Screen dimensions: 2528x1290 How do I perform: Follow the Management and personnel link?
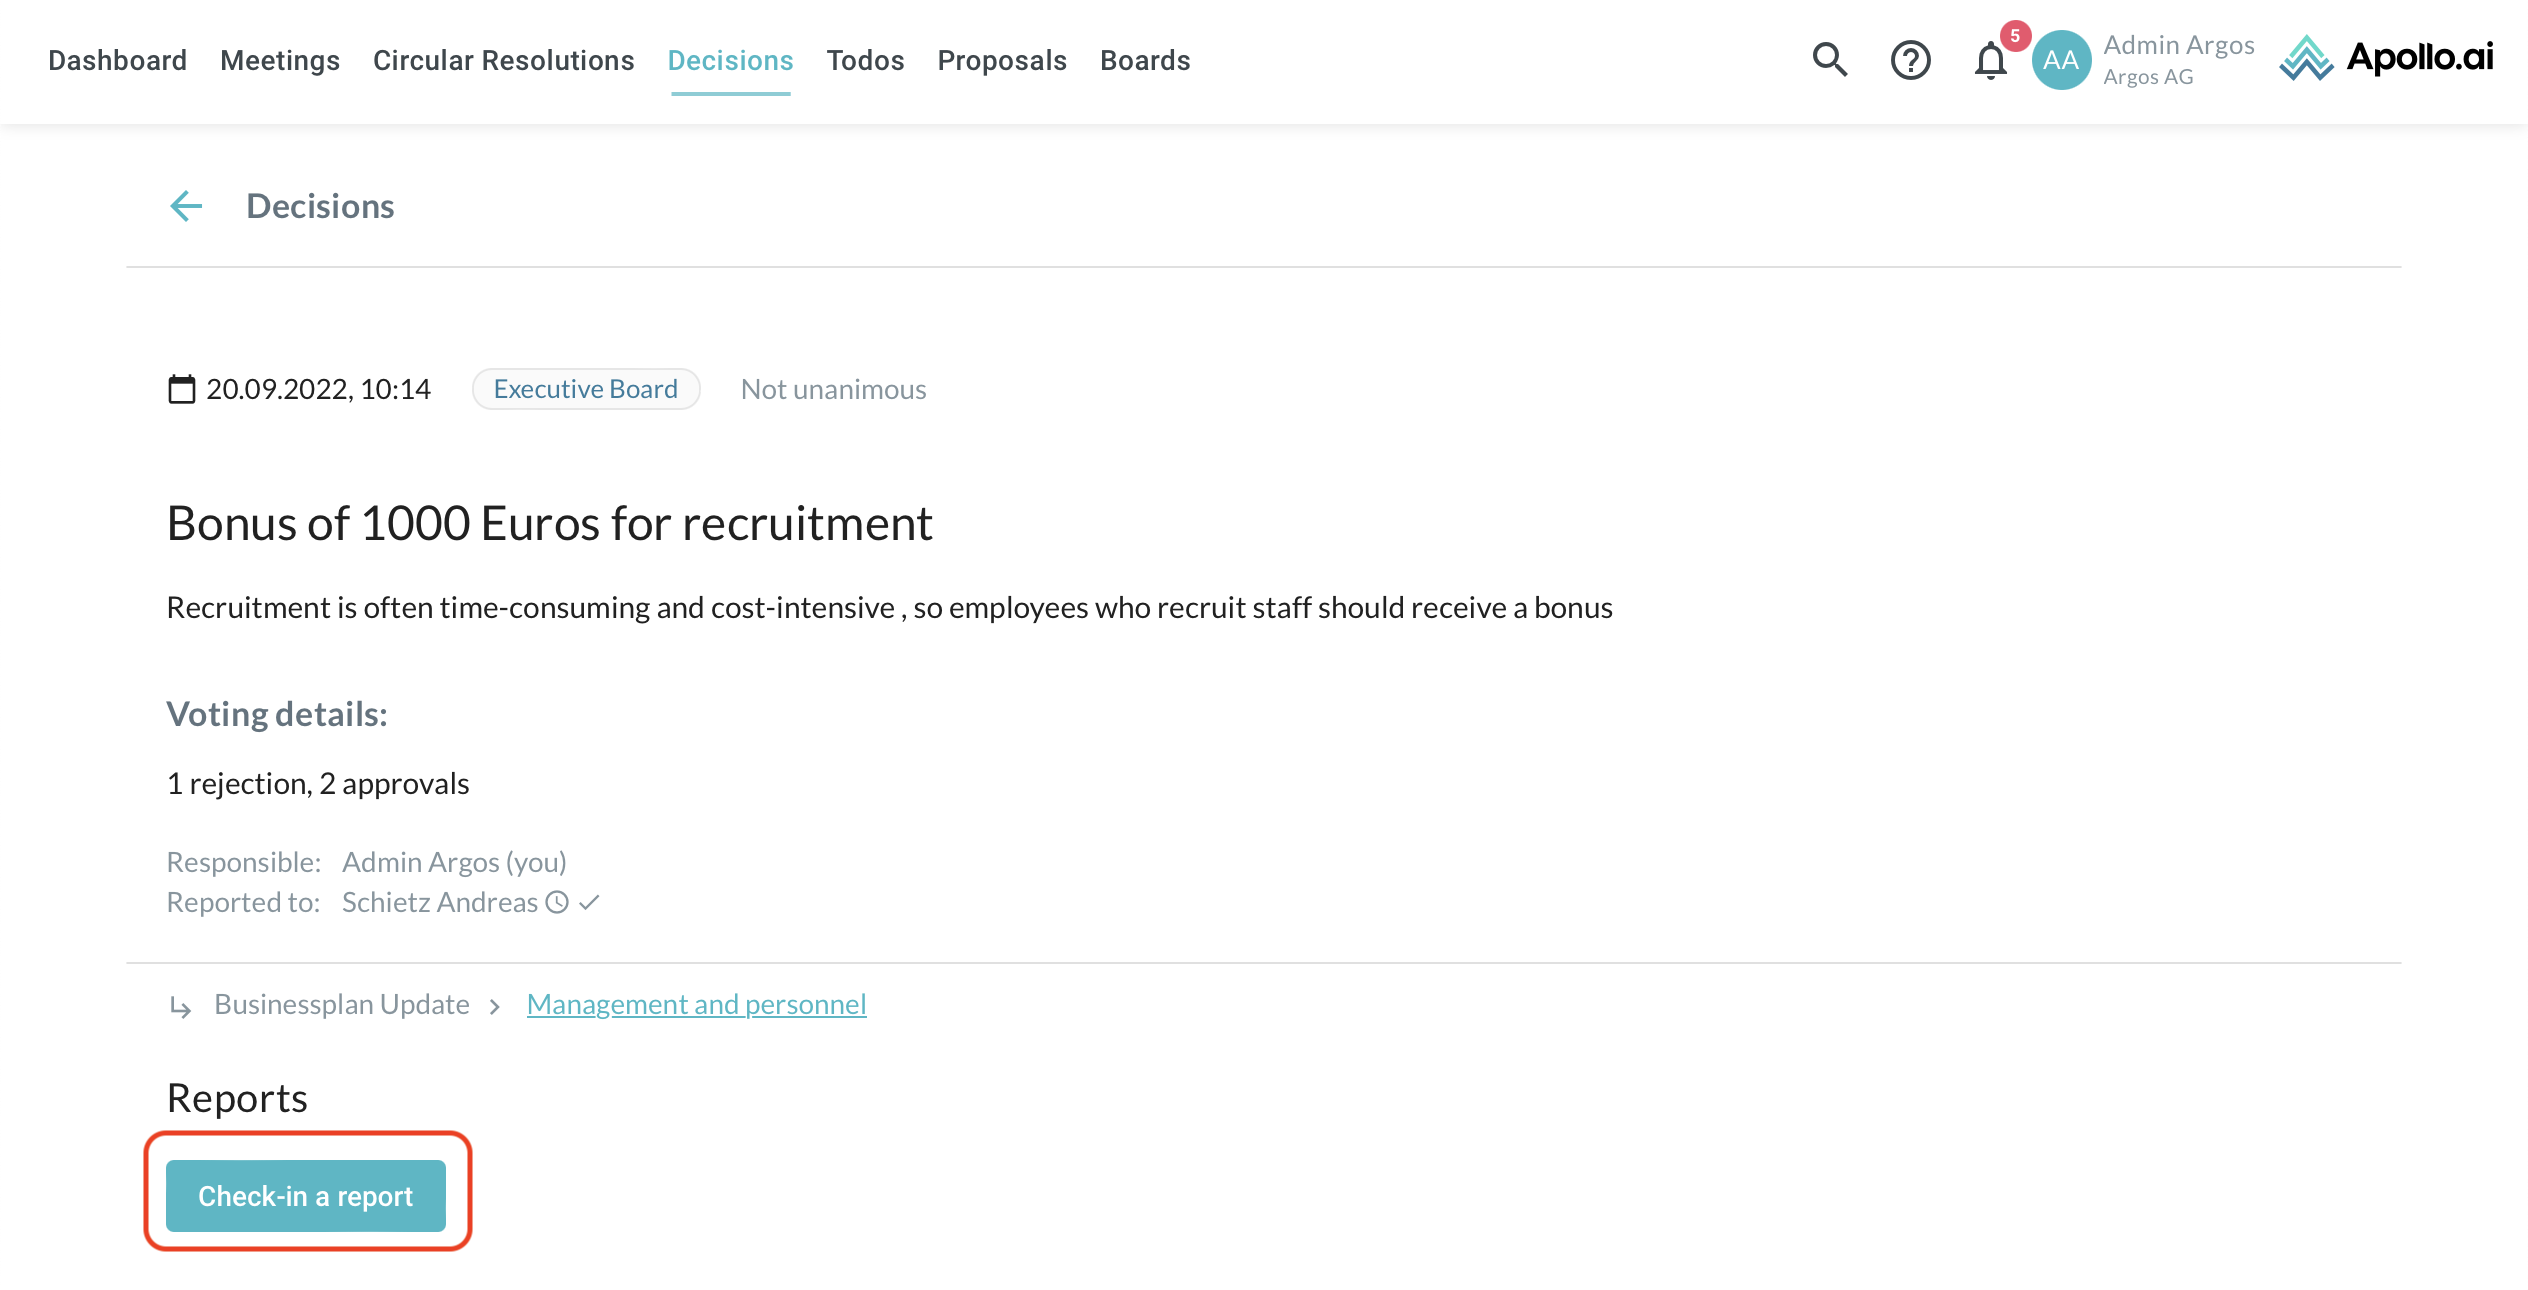coord(696,1004)
